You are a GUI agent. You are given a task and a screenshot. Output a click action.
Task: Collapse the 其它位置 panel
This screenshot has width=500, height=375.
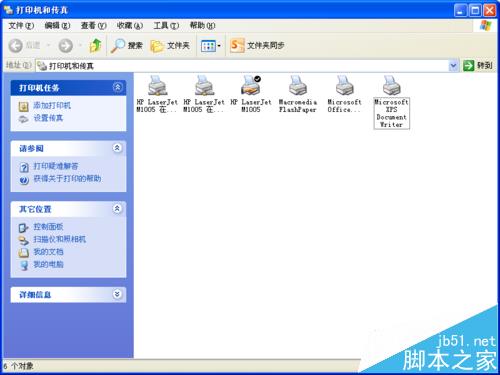pos(117,209)
